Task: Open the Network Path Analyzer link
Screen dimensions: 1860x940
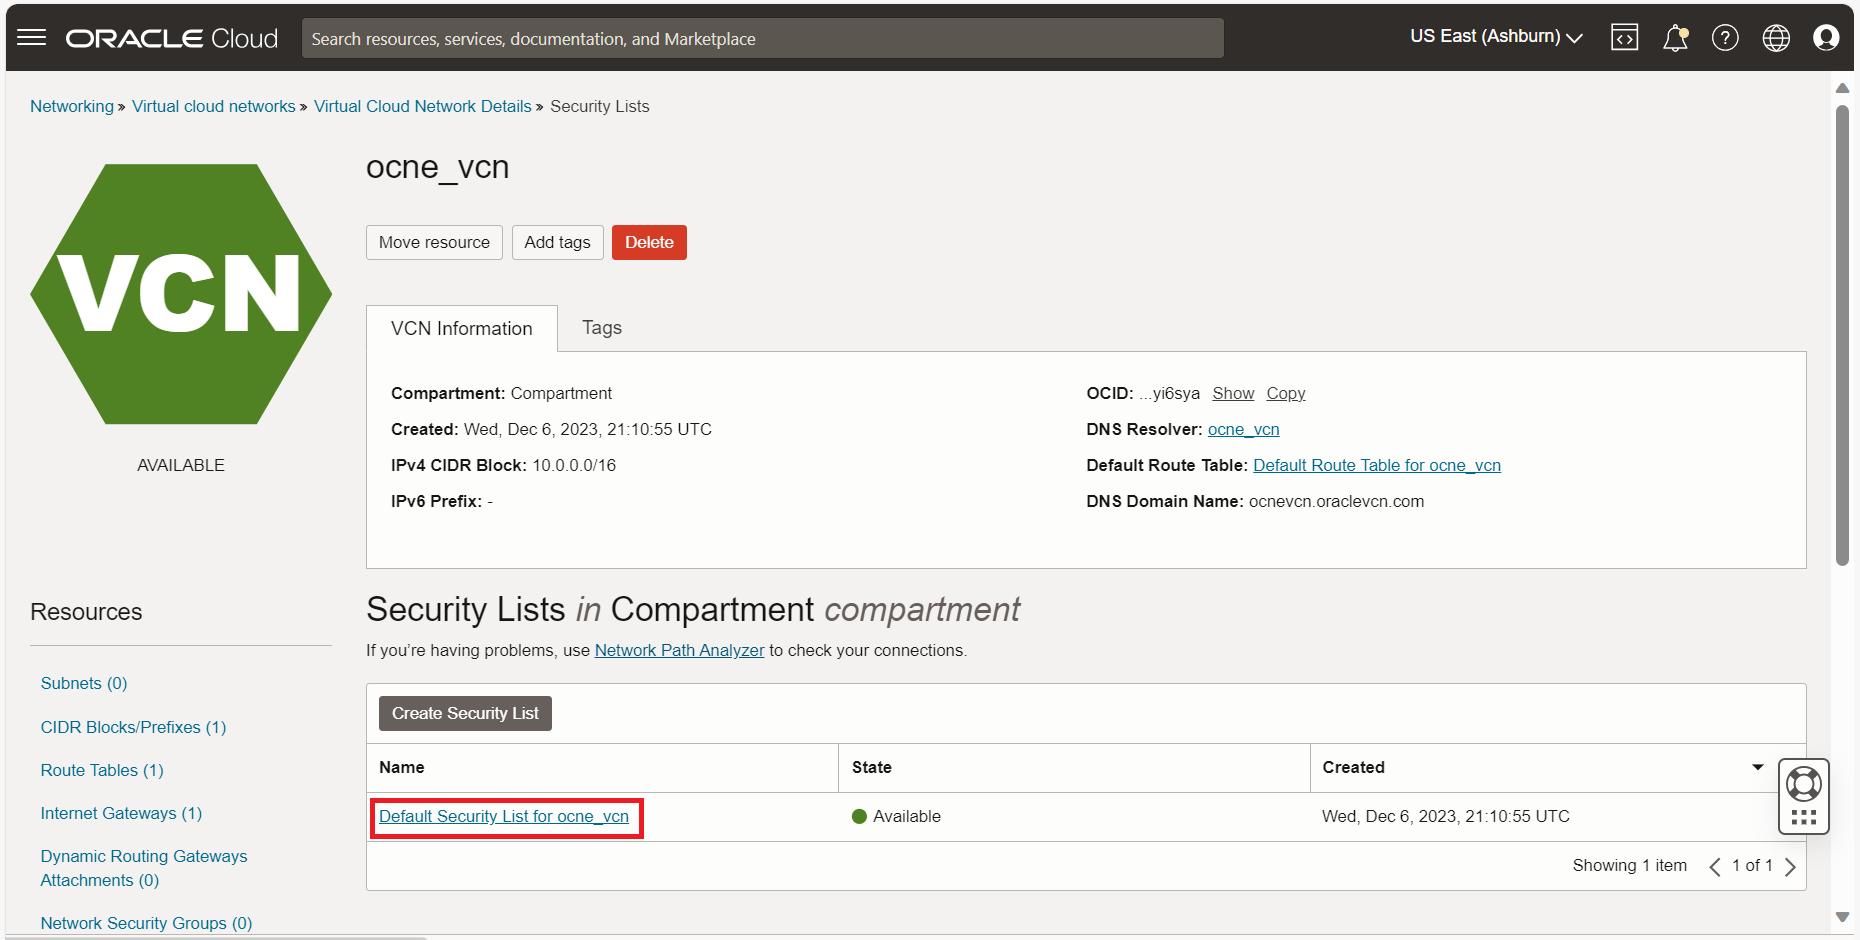Action: pyautogui.click(x=679, y=650)
